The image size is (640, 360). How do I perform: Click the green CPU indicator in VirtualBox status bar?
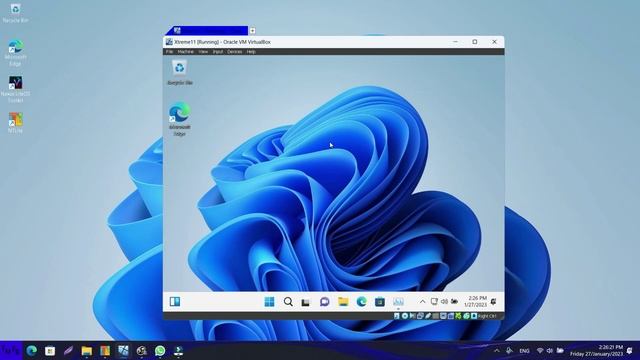click(x=458, y=316)
